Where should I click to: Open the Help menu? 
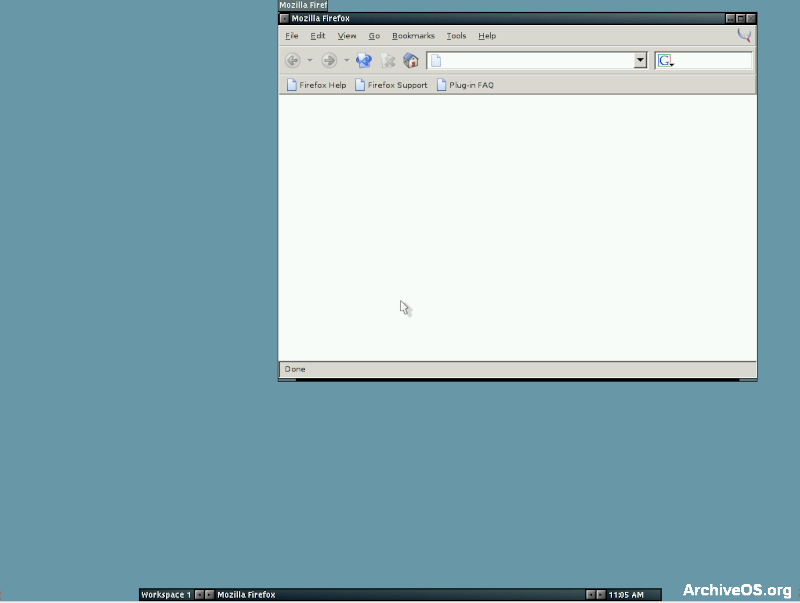click(487, 36)
